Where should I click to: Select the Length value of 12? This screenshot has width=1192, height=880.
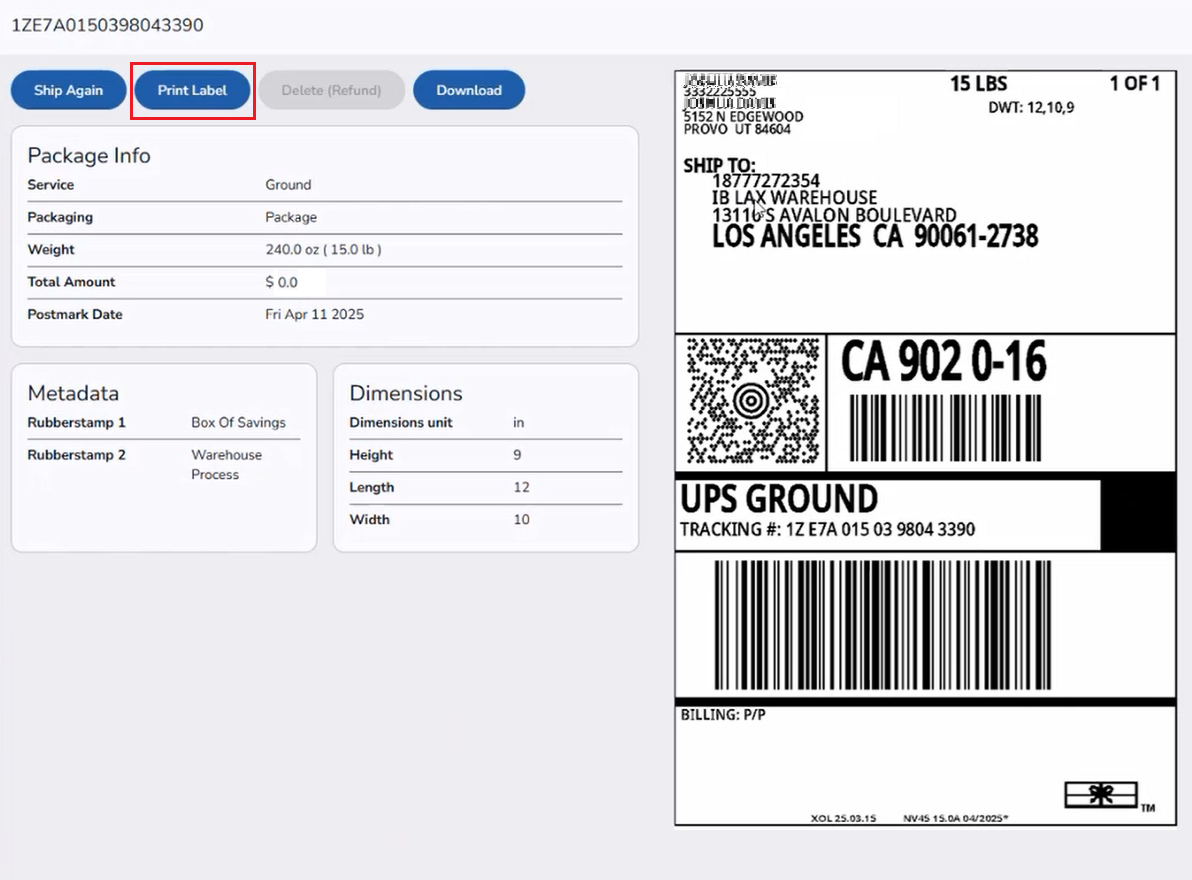click(520, 487)
